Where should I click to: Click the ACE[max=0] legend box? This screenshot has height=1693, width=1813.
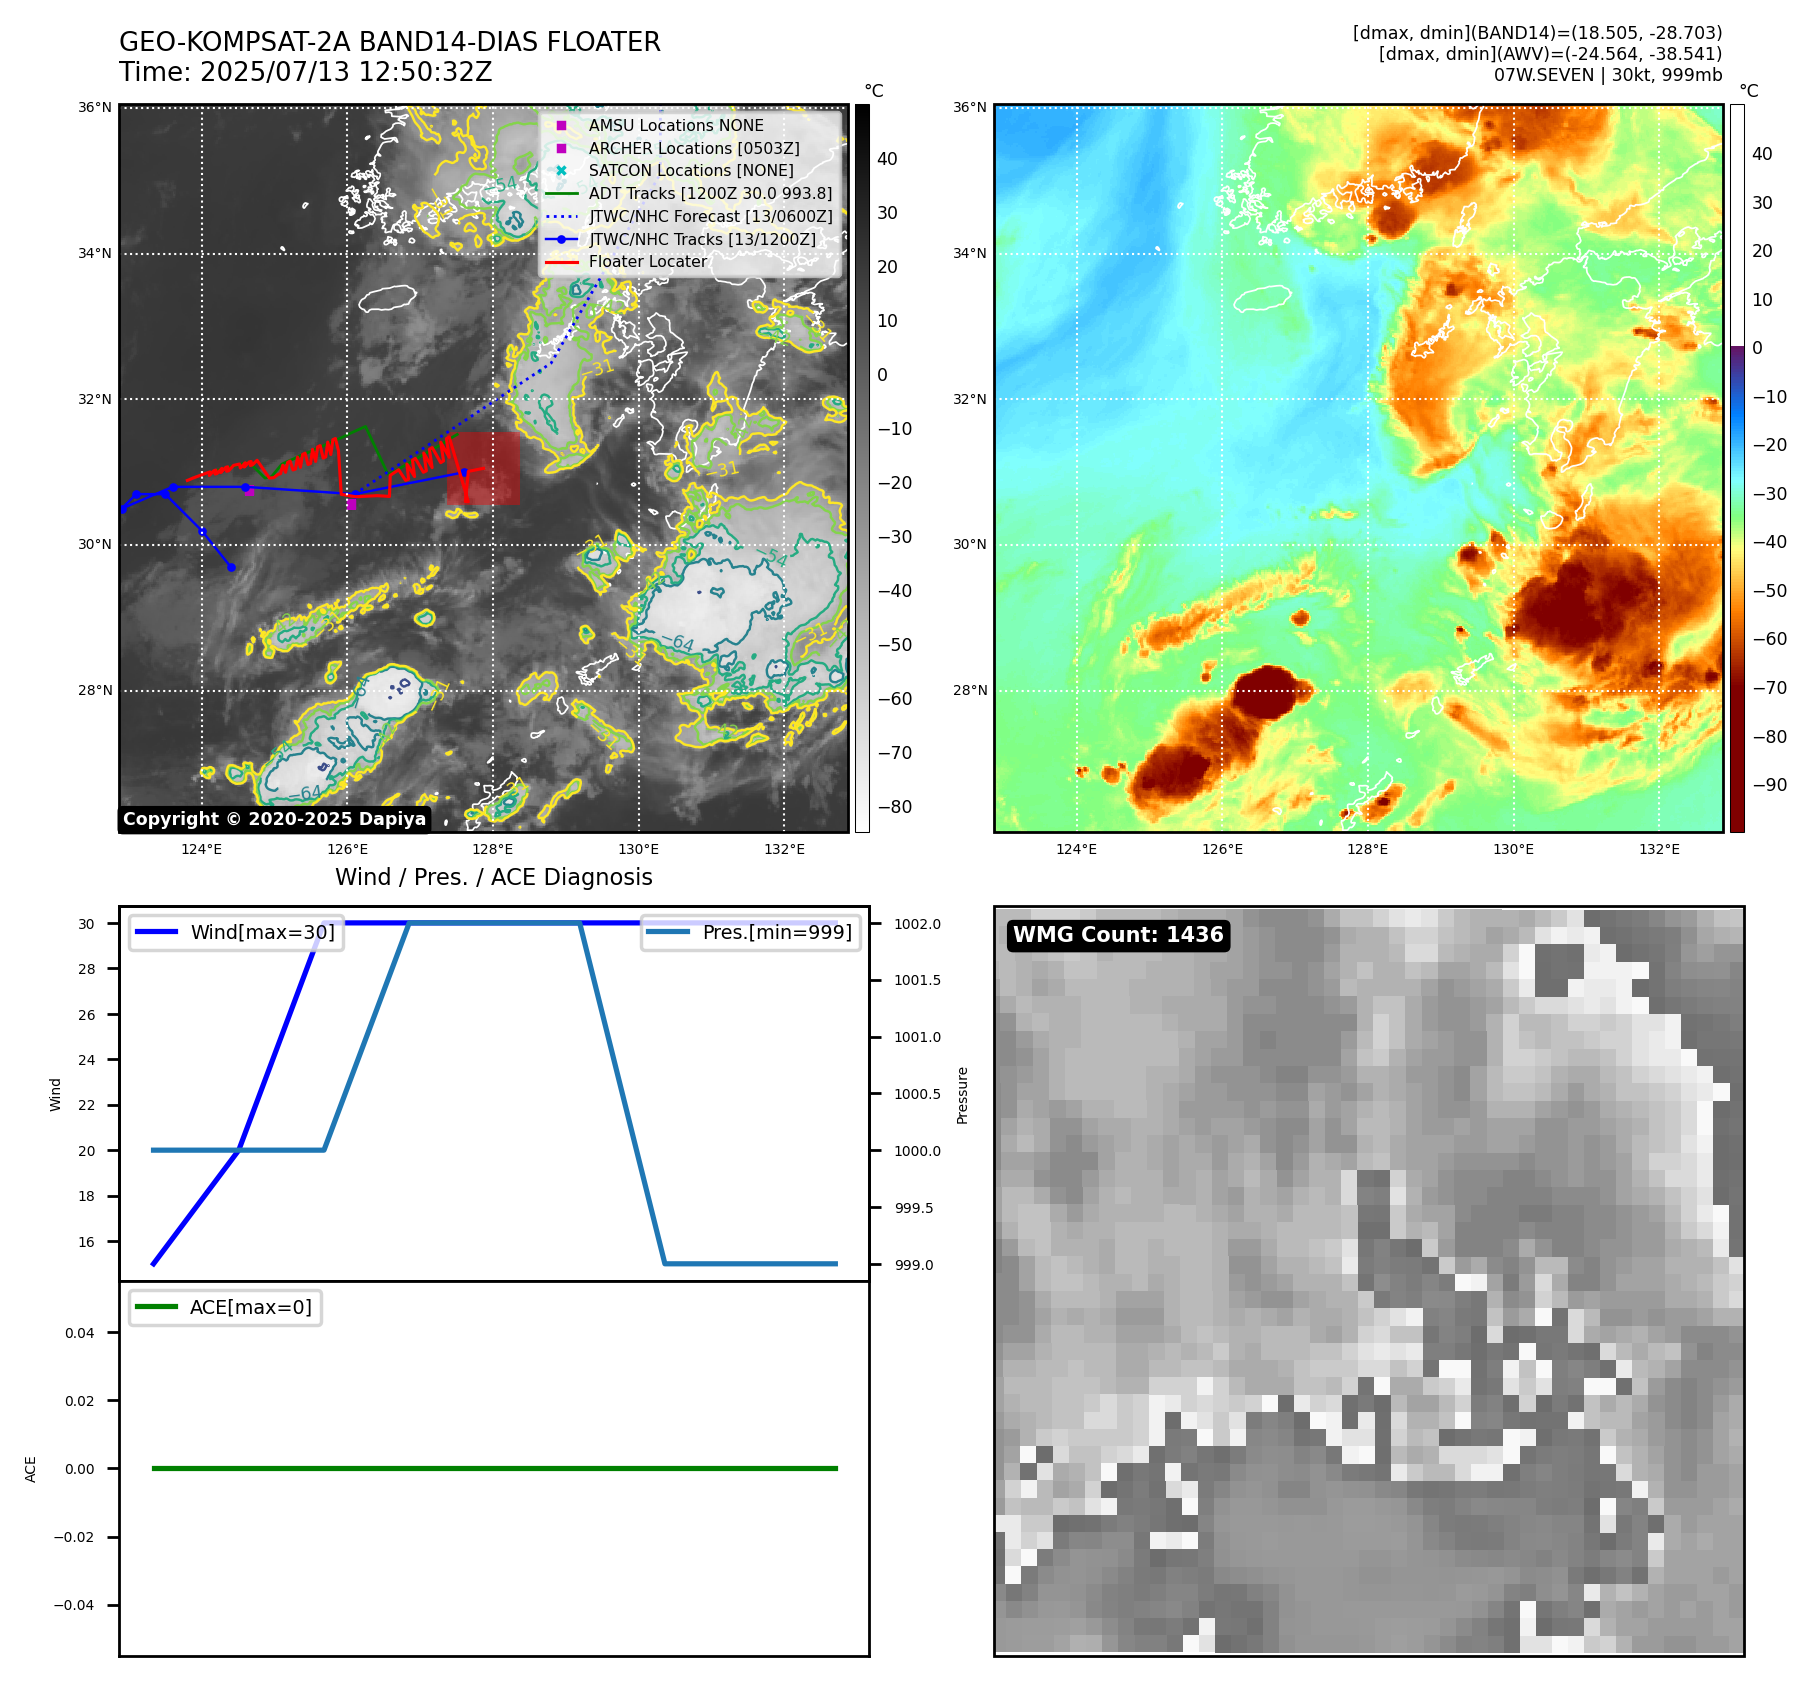coord(225,1307)
